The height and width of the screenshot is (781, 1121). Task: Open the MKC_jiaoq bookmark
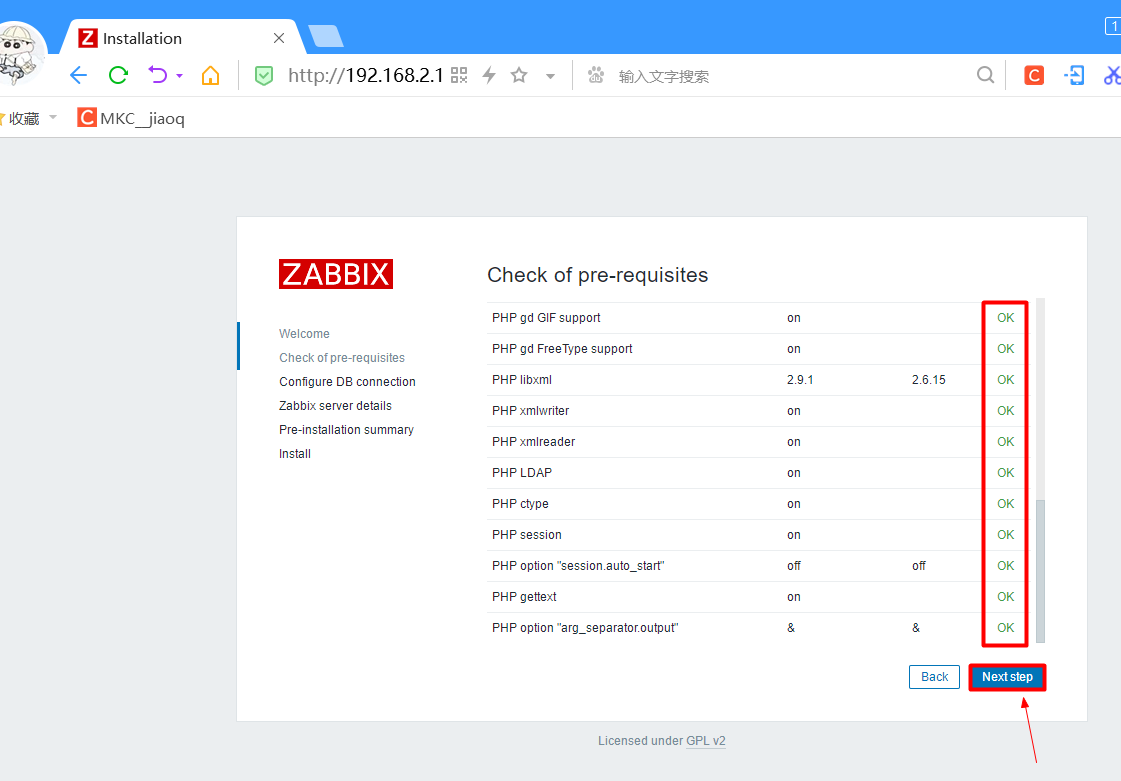pos(131,118)
